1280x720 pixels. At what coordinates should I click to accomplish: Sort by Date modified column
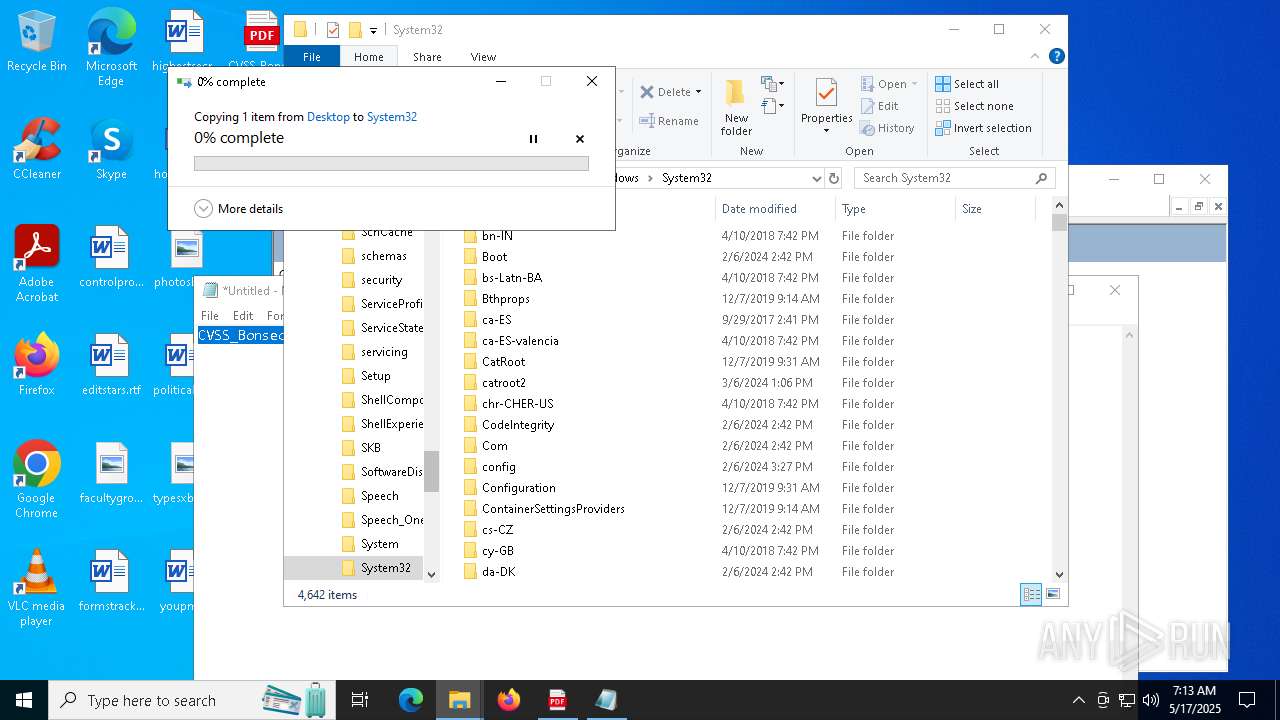pos(776,209)
